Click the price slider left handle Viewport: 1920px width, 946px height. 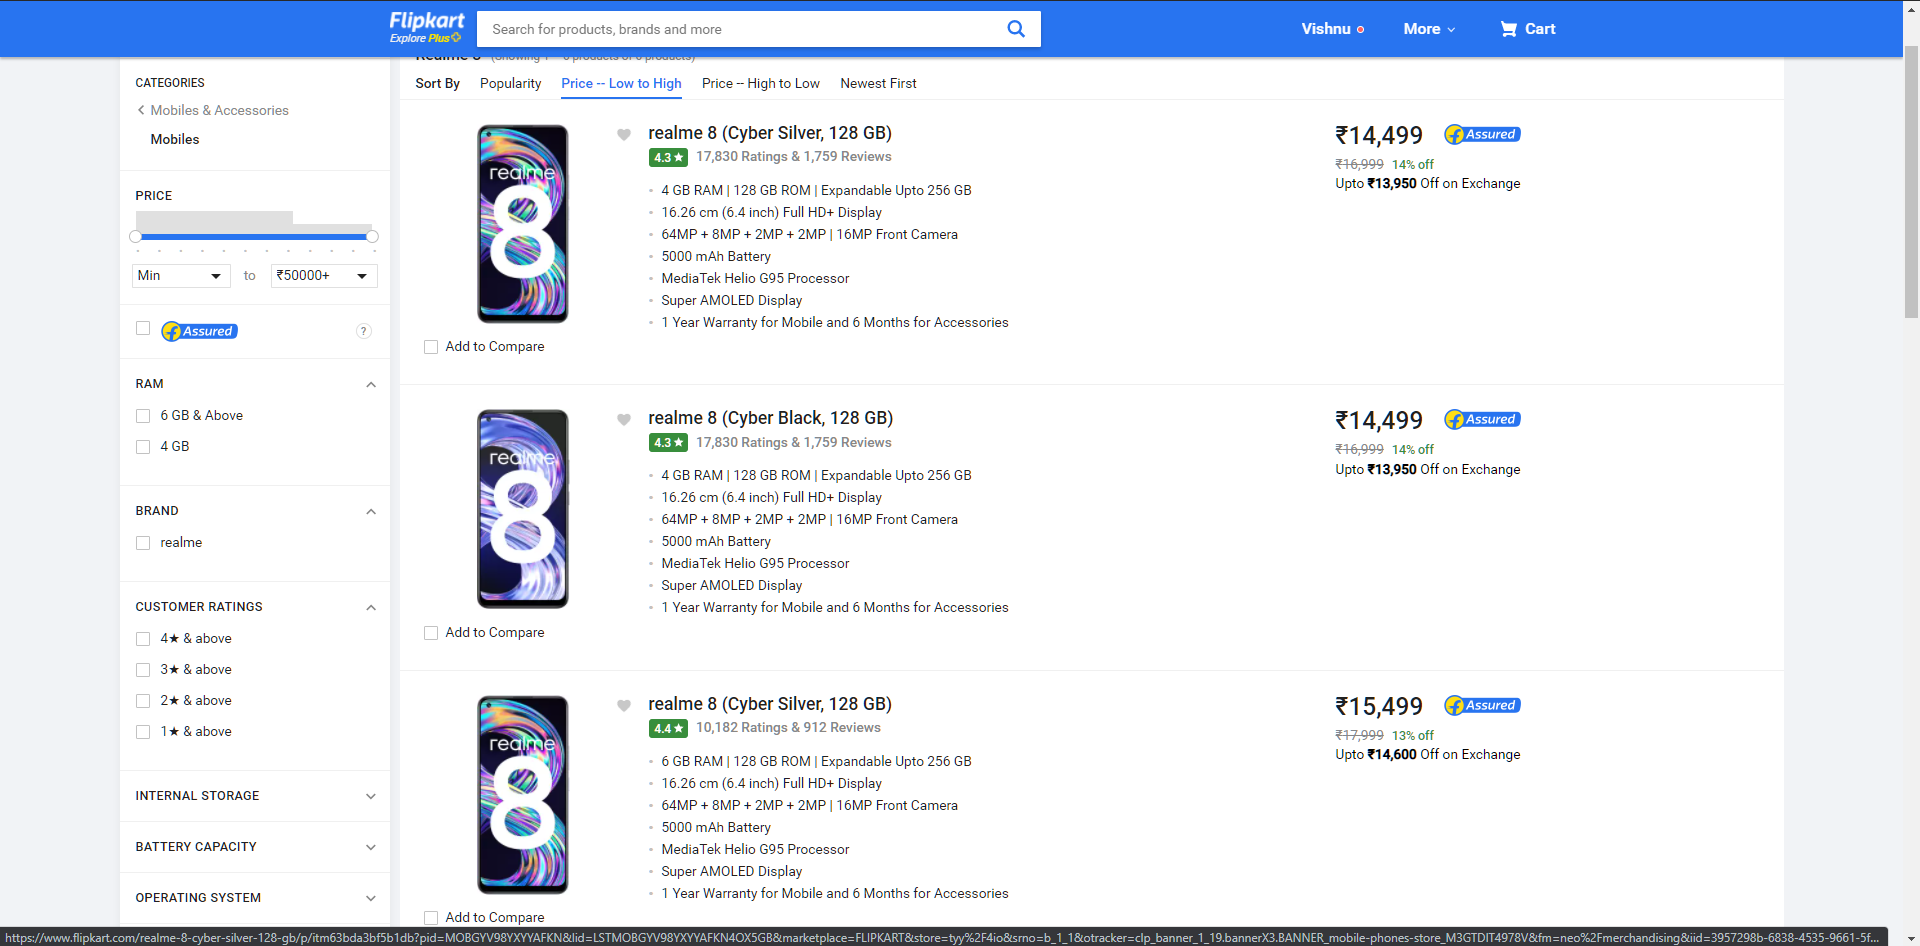(x=136, y=237)
